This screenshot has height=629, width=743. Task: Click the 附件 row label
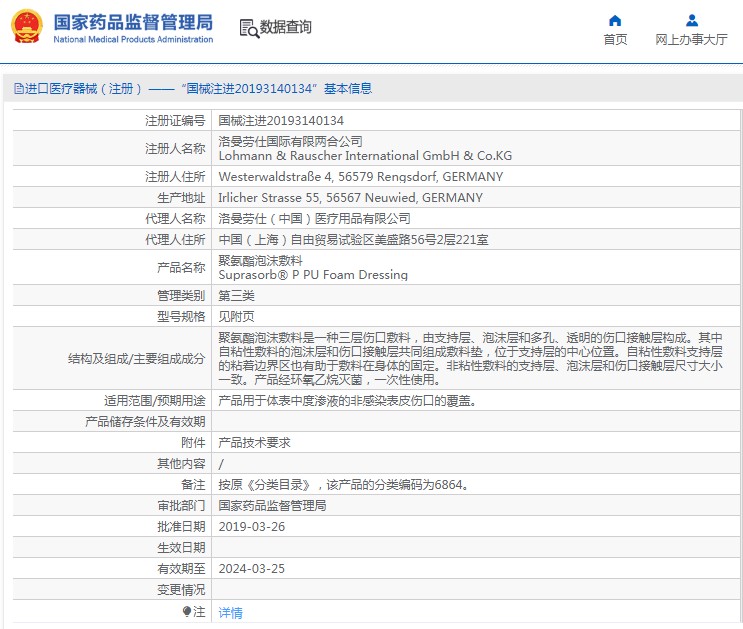(x=193, y=443)
